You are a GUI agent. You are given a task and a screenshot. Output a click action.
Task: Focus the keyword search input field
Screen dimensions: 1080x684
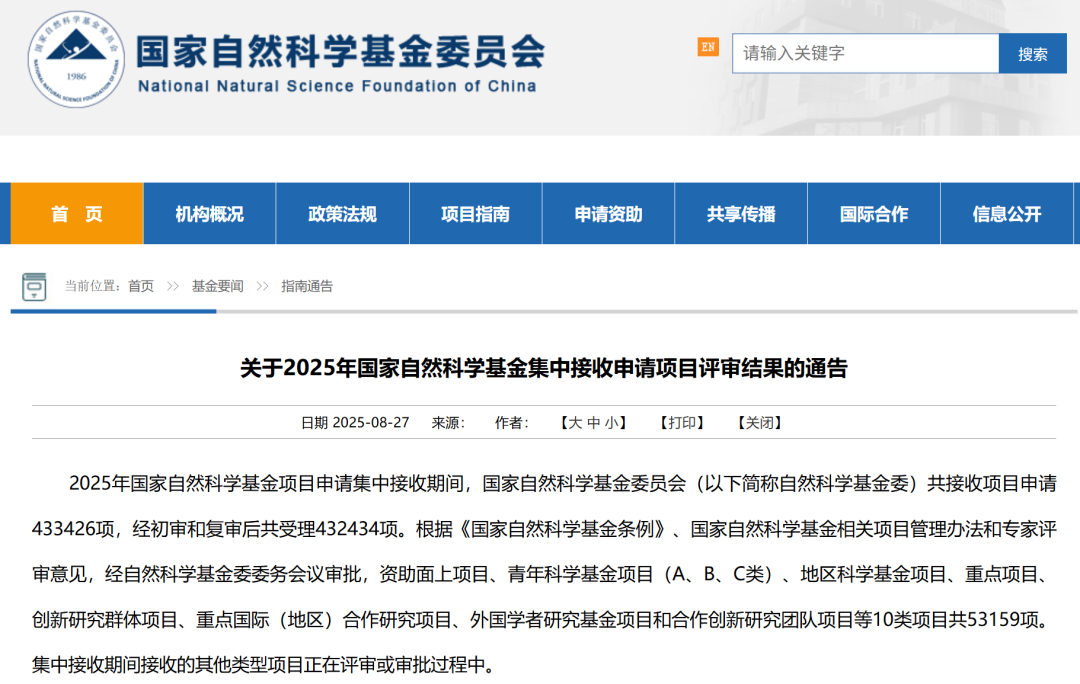[864, 53]
